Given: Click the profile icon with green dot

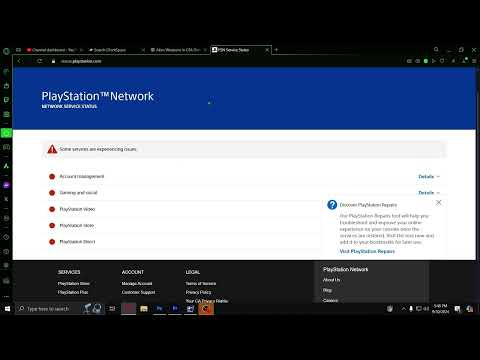Looking at the screenshot, I should tap(464, 61).
